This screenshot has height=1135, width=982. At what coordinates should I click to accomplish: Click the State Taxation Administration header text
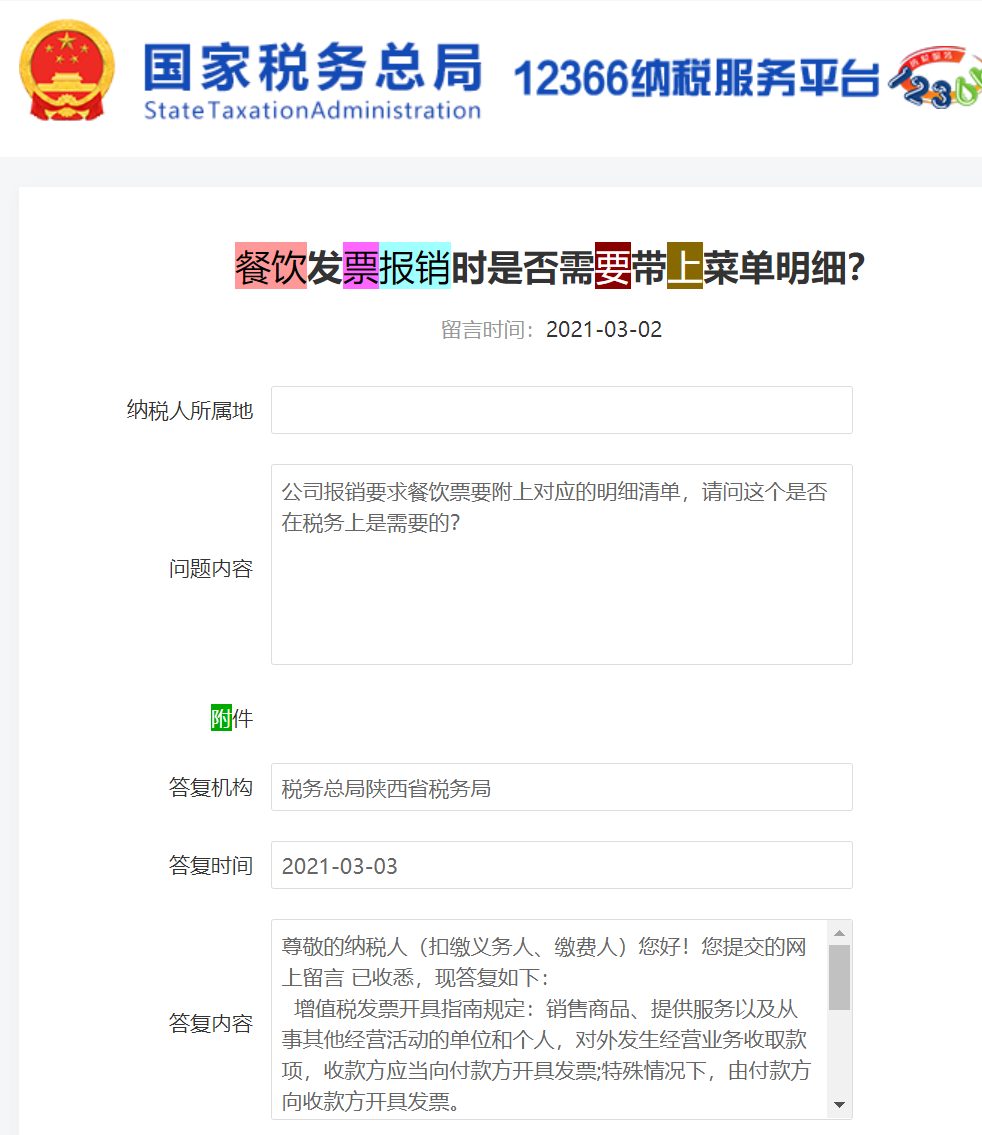click(313, 110)
